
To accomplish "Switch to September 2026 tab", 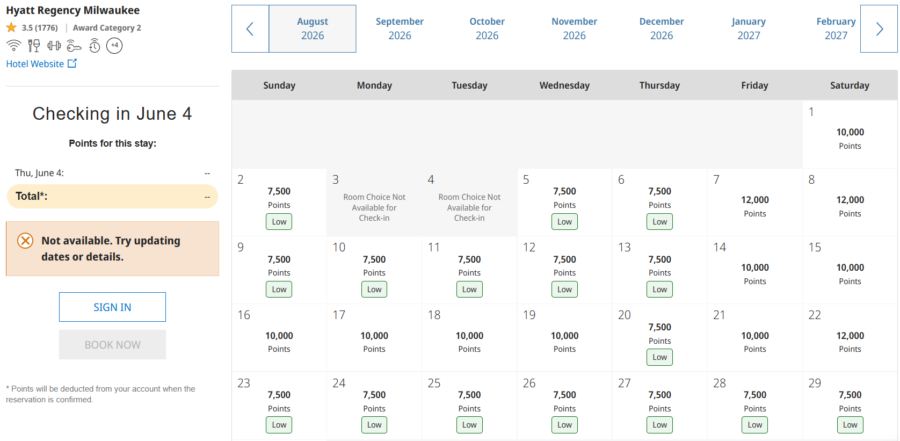I will click(399, 29).
